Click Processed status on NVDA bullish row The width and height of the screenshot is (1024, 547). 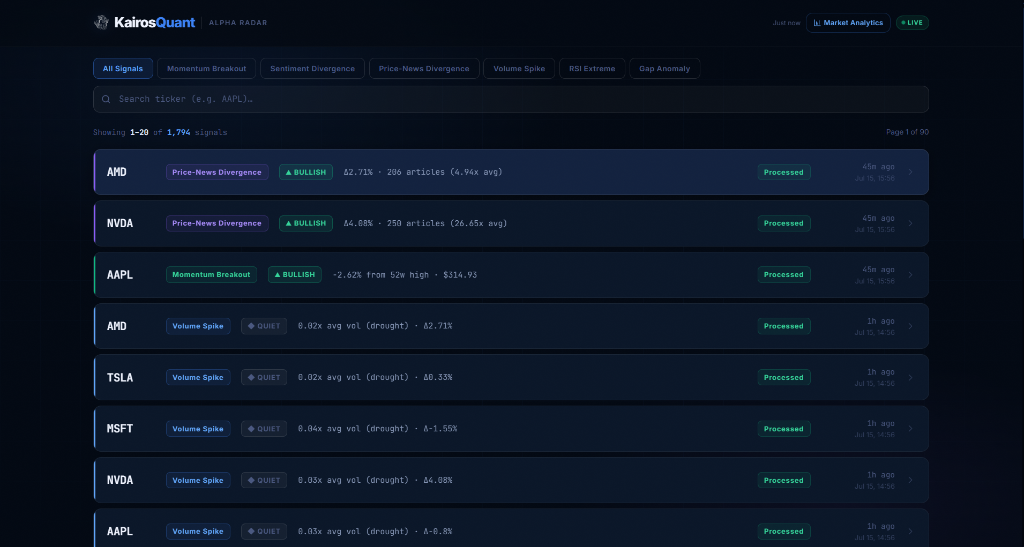pos(784,223)
